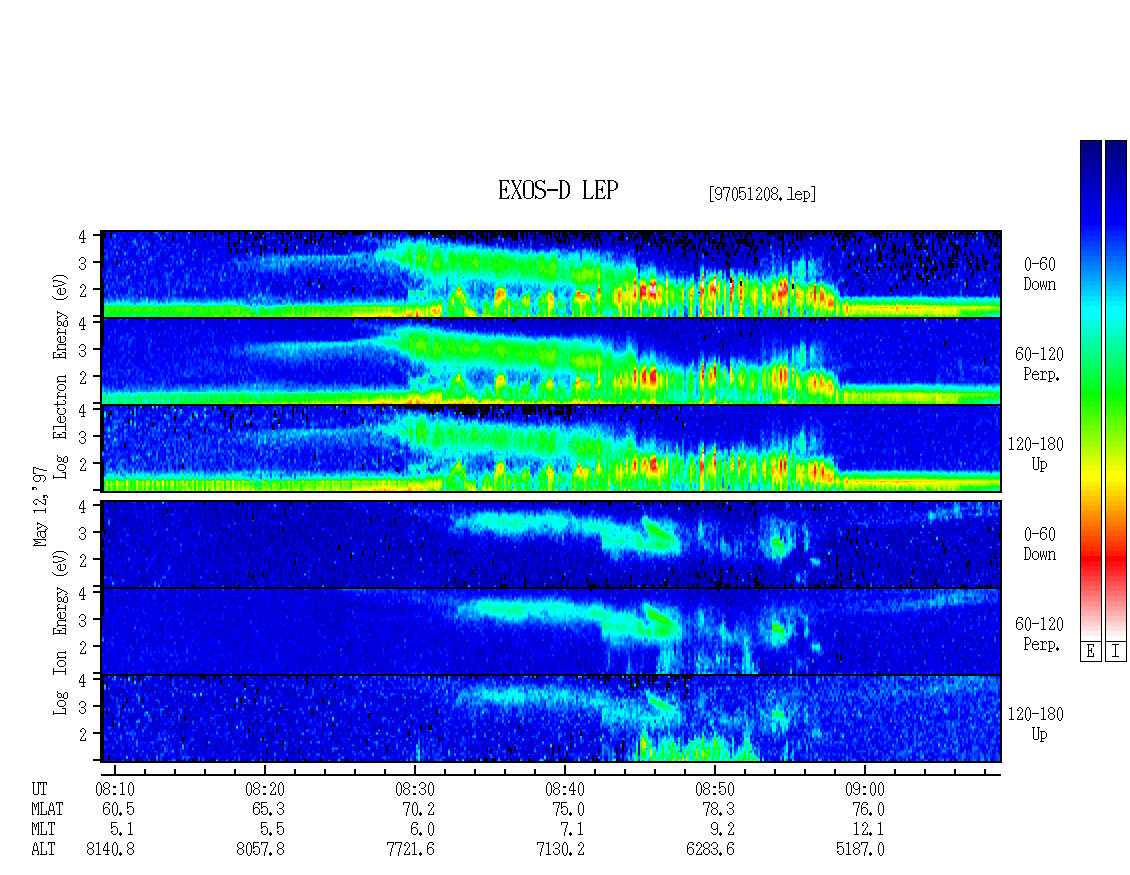The height and width of the screenshot is (875, 1130).
Task: Click the electron color scale bar above E
Action: (1090, 389)
